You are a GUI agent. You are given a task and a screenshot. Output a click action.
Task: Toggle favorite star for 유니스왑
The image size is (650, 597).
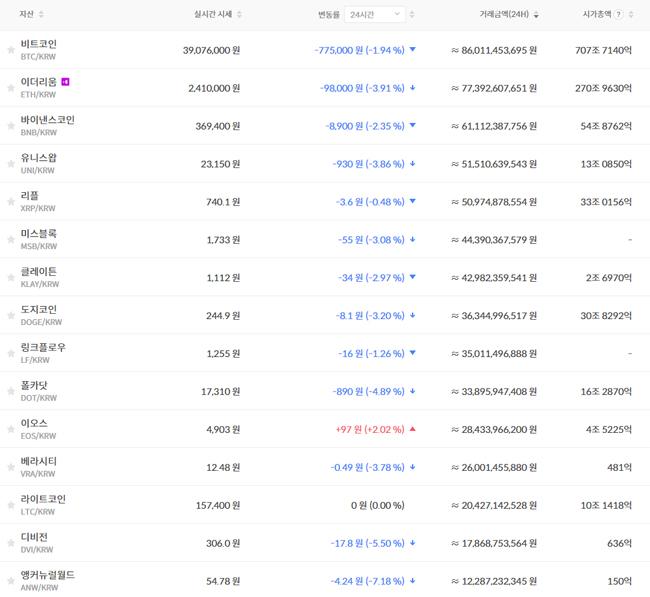(x=11, y=163)
